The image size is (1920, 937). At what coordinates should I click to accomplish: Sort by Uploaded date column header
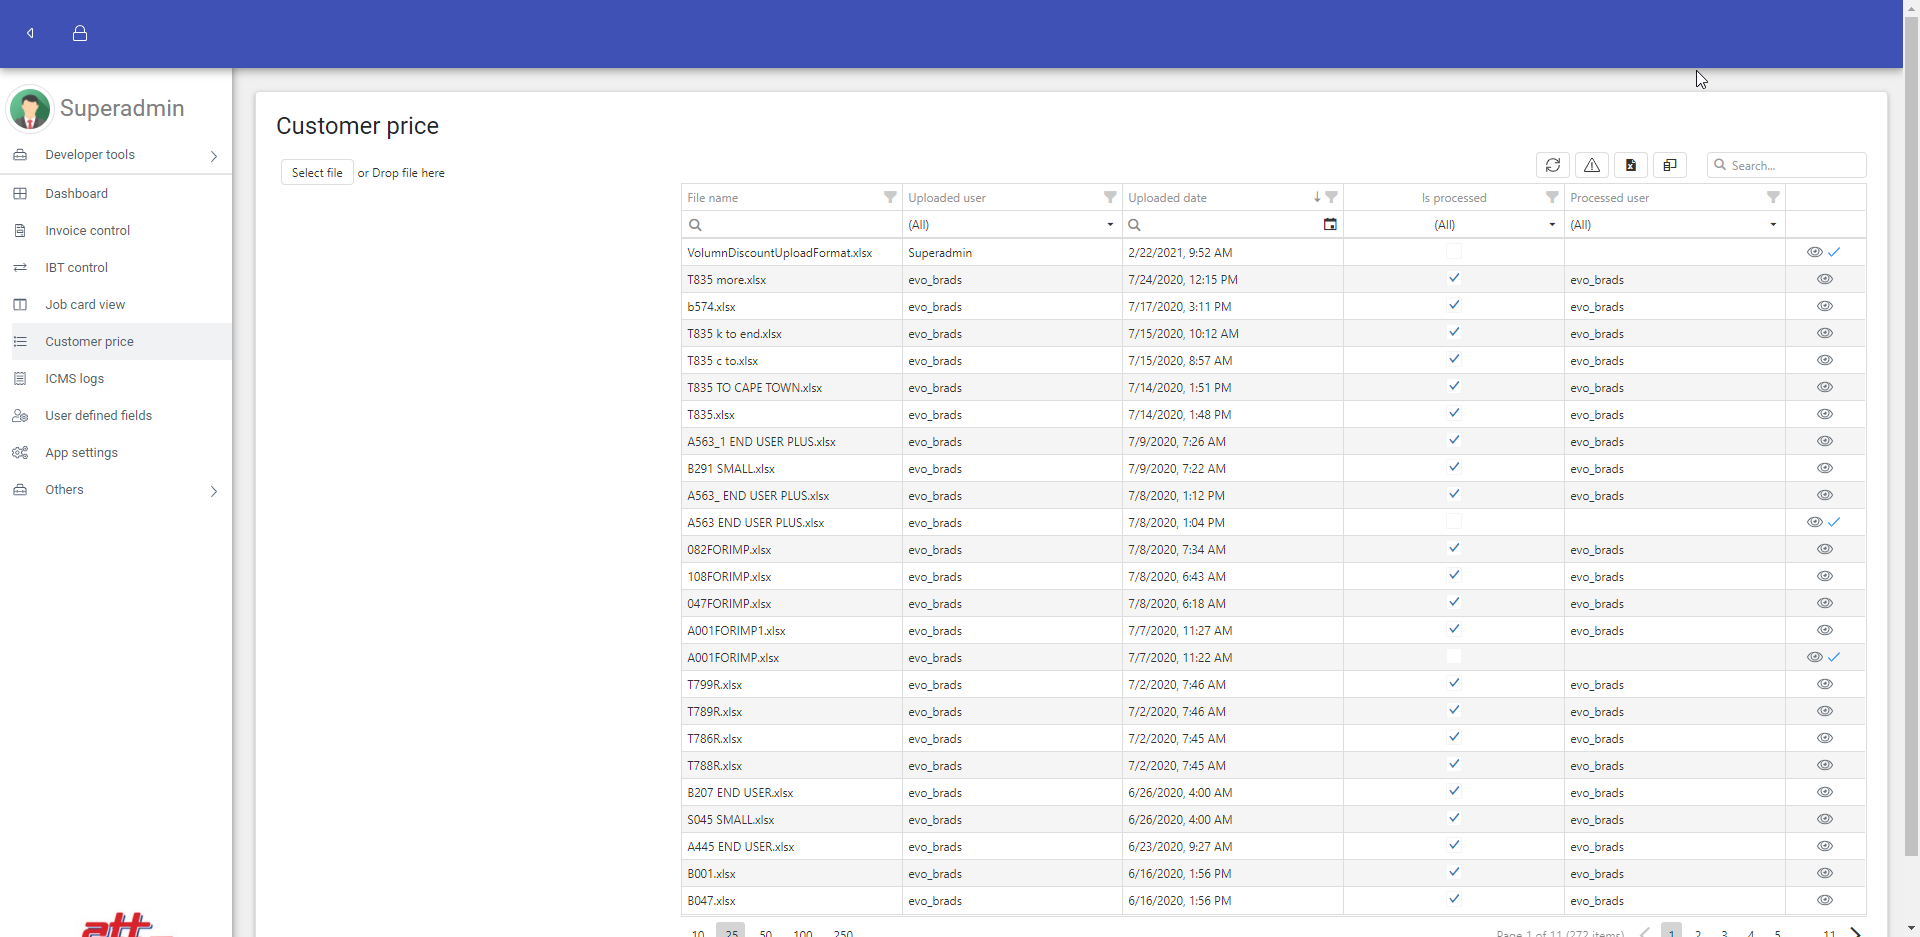point(1168,198)
